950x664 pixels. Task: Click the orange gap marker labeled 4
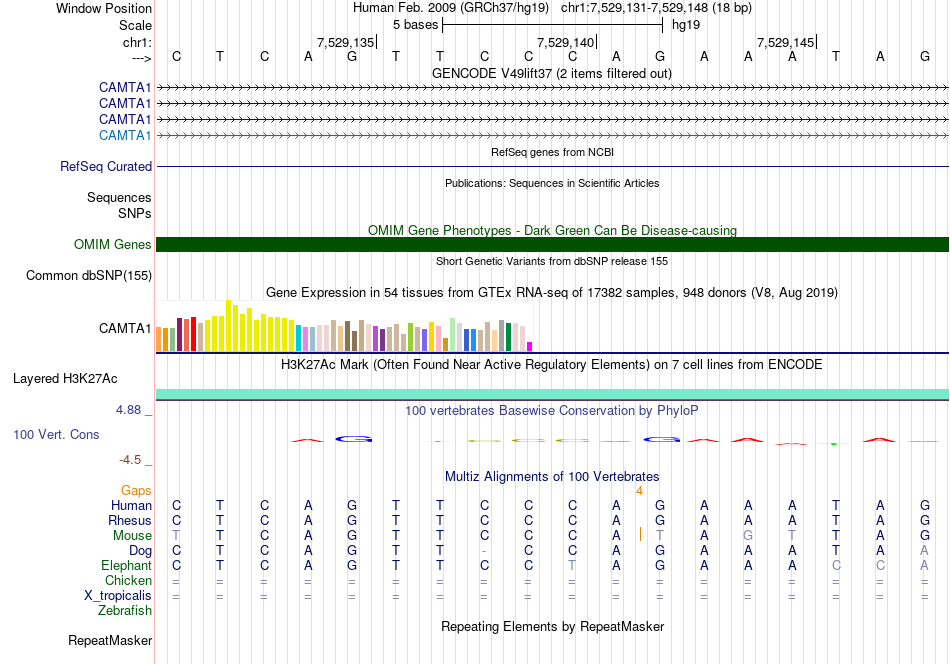[x=639, y=491]
